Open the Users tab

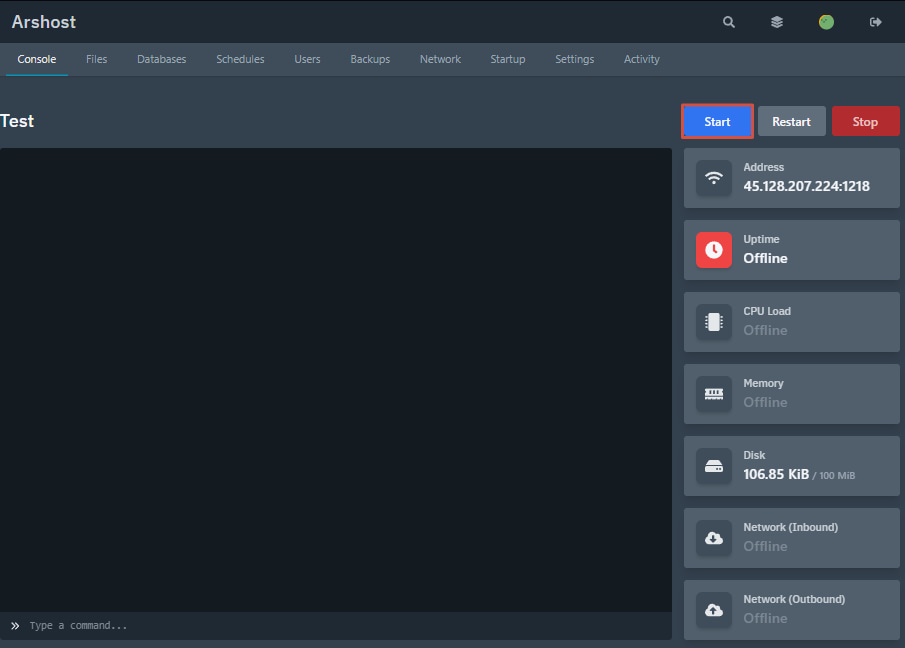point(307,59)
